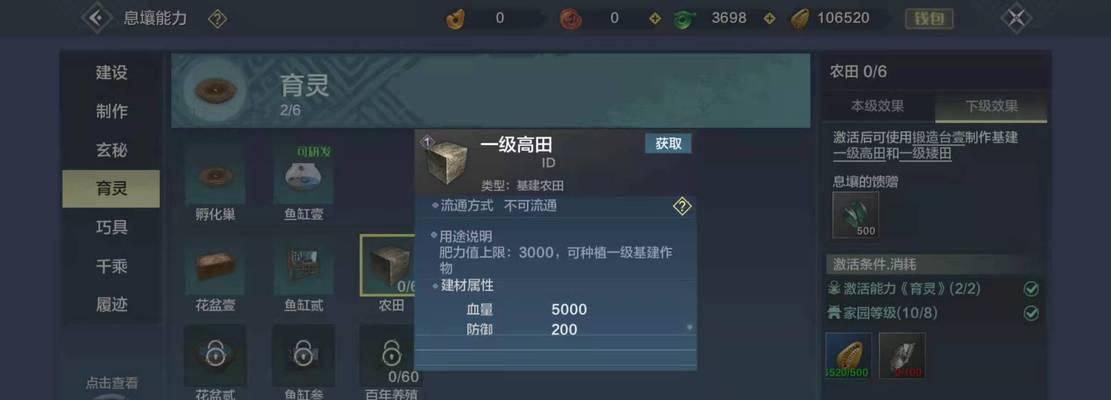Click the checkmark for 家园等级 condition
This screenshot has width=1111, height=400.
tap(1032, 312)
